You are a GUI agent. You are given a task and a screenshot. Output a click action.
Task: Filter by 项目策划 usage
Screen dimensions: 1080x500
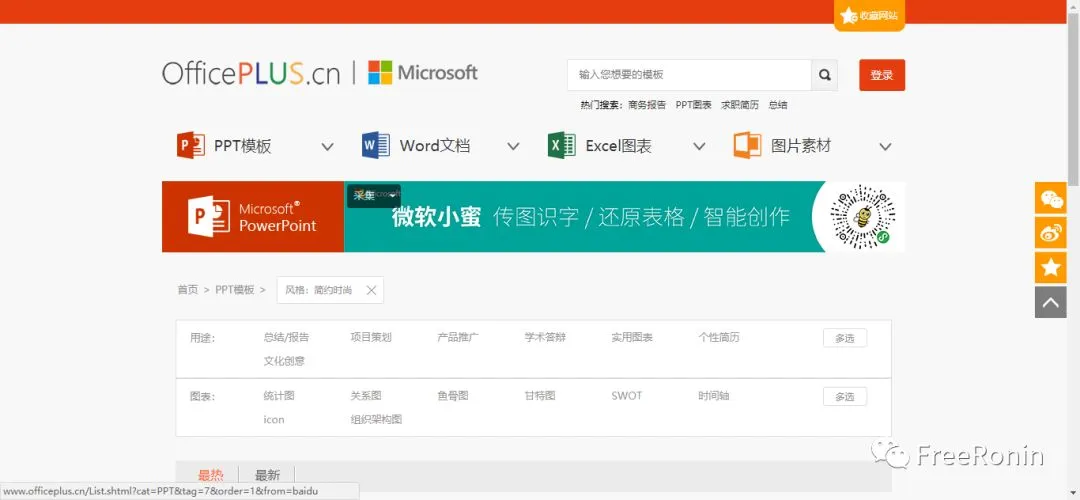click(371, 337)
